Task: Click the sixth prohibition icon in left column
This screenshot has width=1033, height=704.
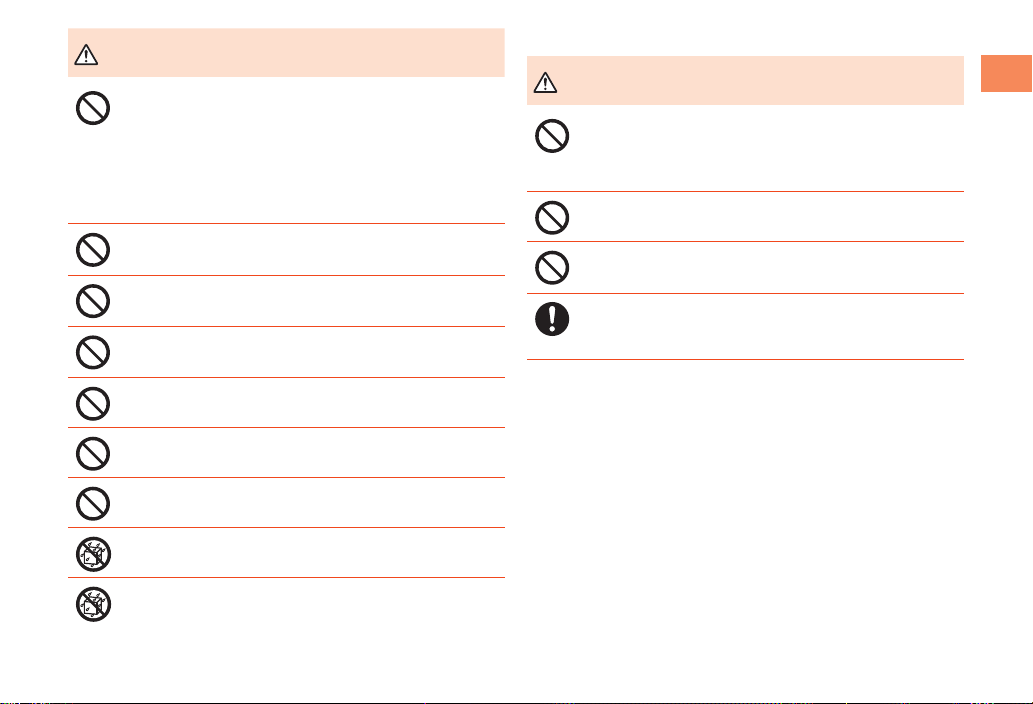Action: pos(93,454)
